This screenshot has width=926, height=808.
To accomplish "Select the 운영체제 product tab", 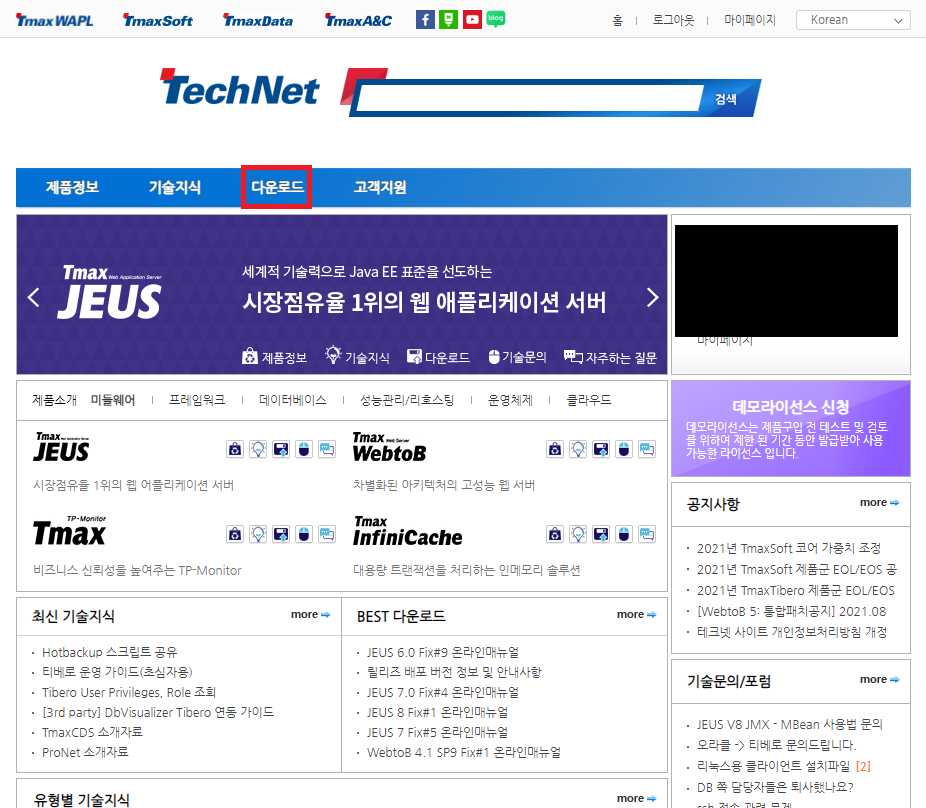I will pos(510,400).
